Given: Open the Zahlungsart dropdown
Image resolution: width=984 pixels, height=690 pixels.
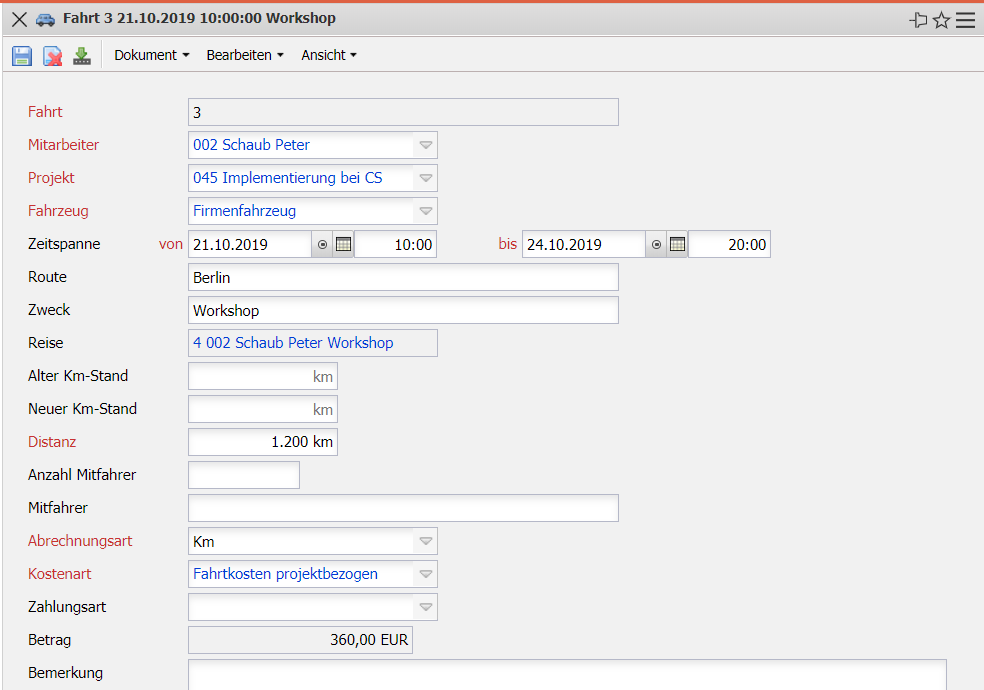Looking at the screenshot, I should point(426,607).
